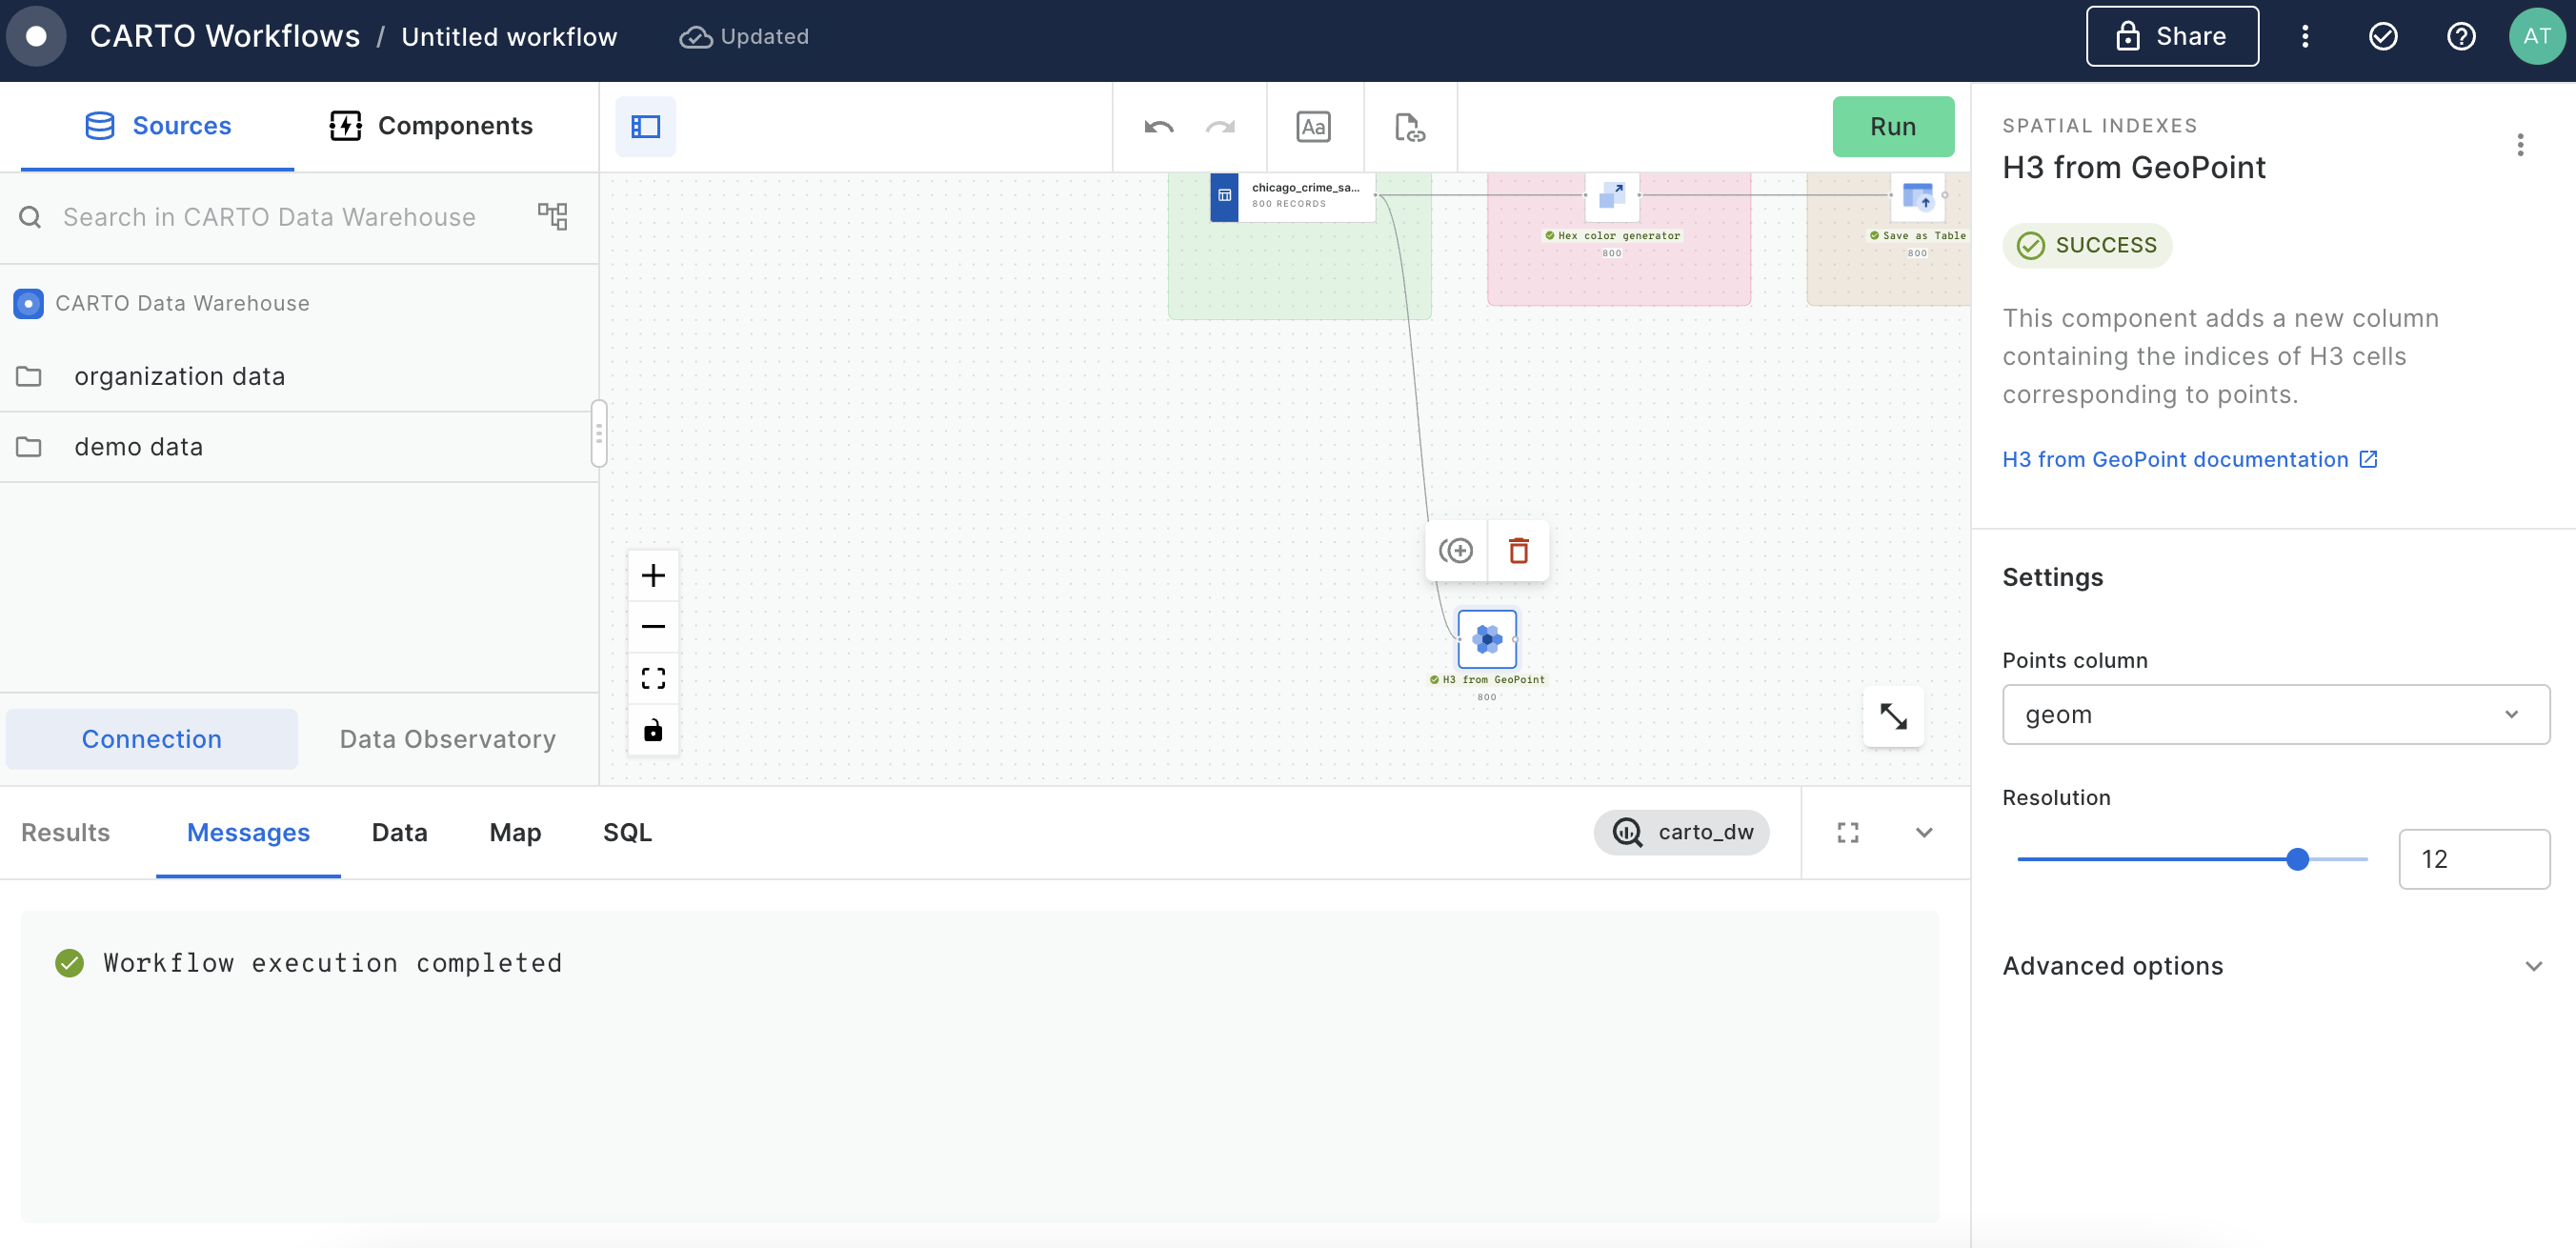Switch to the Sources tab
The height and width of the screenshot is (1248, 2576).
(157, 126)
